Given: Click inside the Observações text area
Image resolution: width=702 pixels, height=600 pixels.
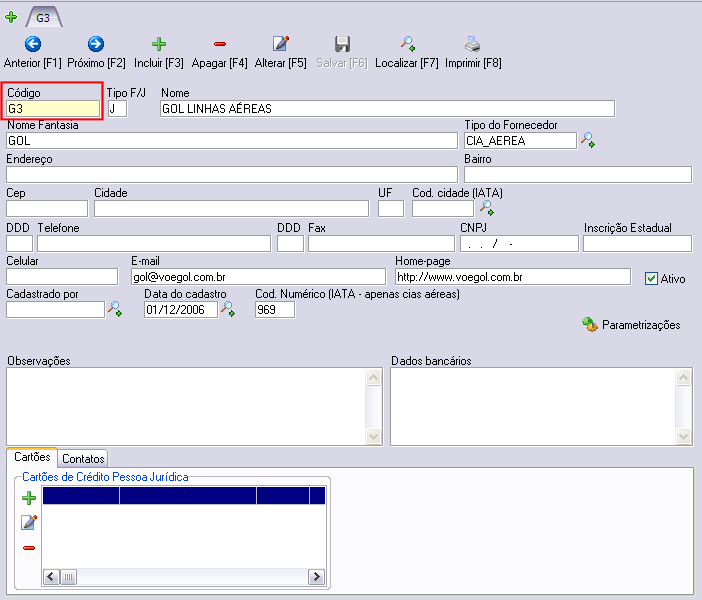Looking at the screenshot, I should [186, 407].
